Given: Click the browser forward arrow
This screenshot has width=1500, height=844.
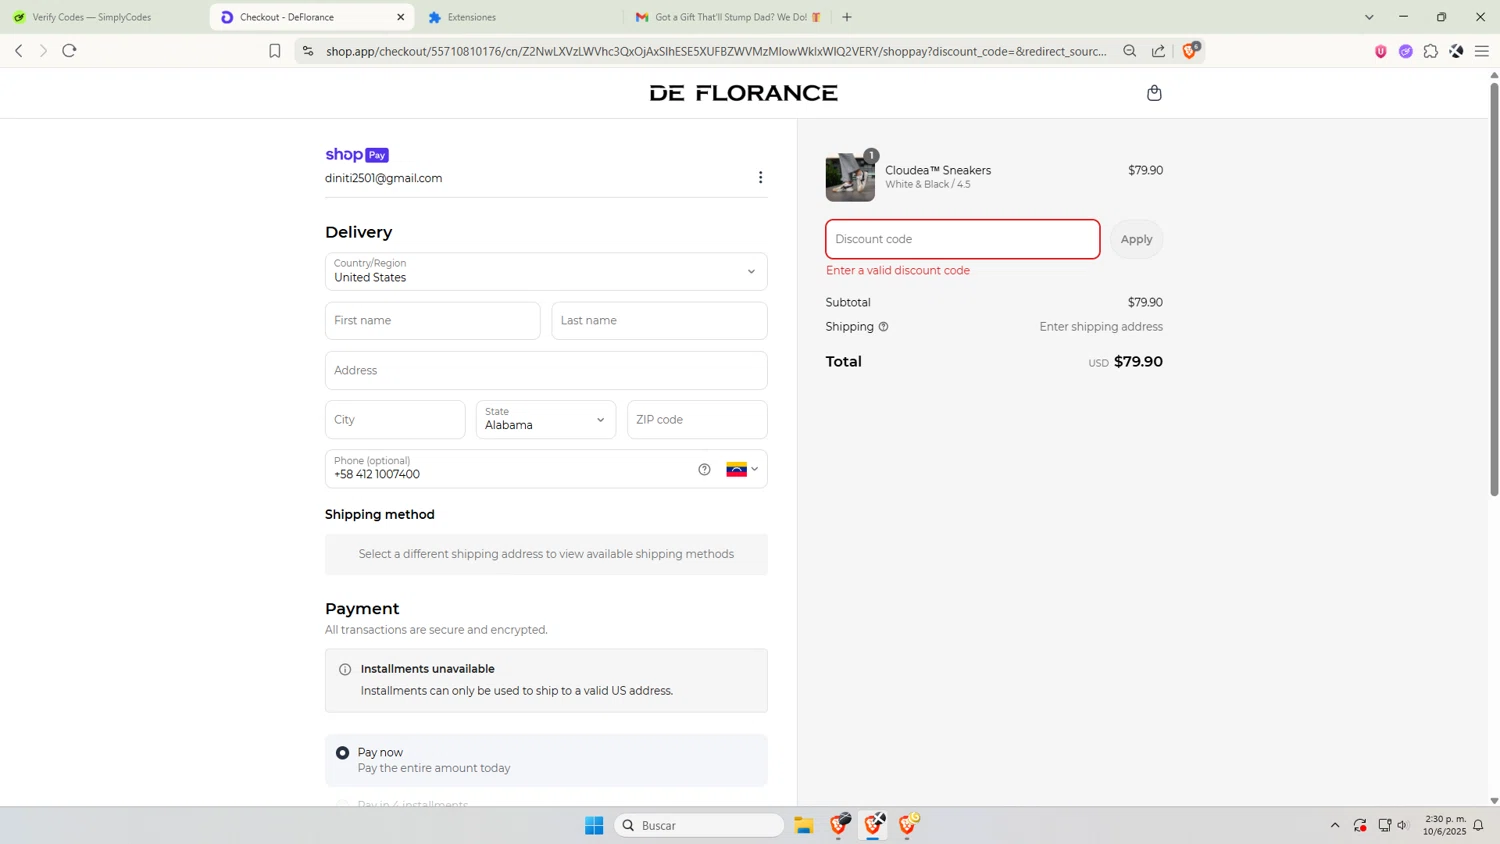Looking at the screenshot, I should [43, 51].
